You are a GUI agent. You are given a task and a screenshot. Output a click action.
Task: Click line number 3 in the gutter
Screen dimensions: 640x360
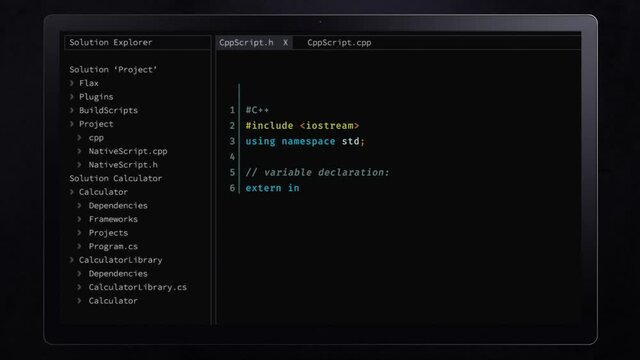(x=232, y=141)
